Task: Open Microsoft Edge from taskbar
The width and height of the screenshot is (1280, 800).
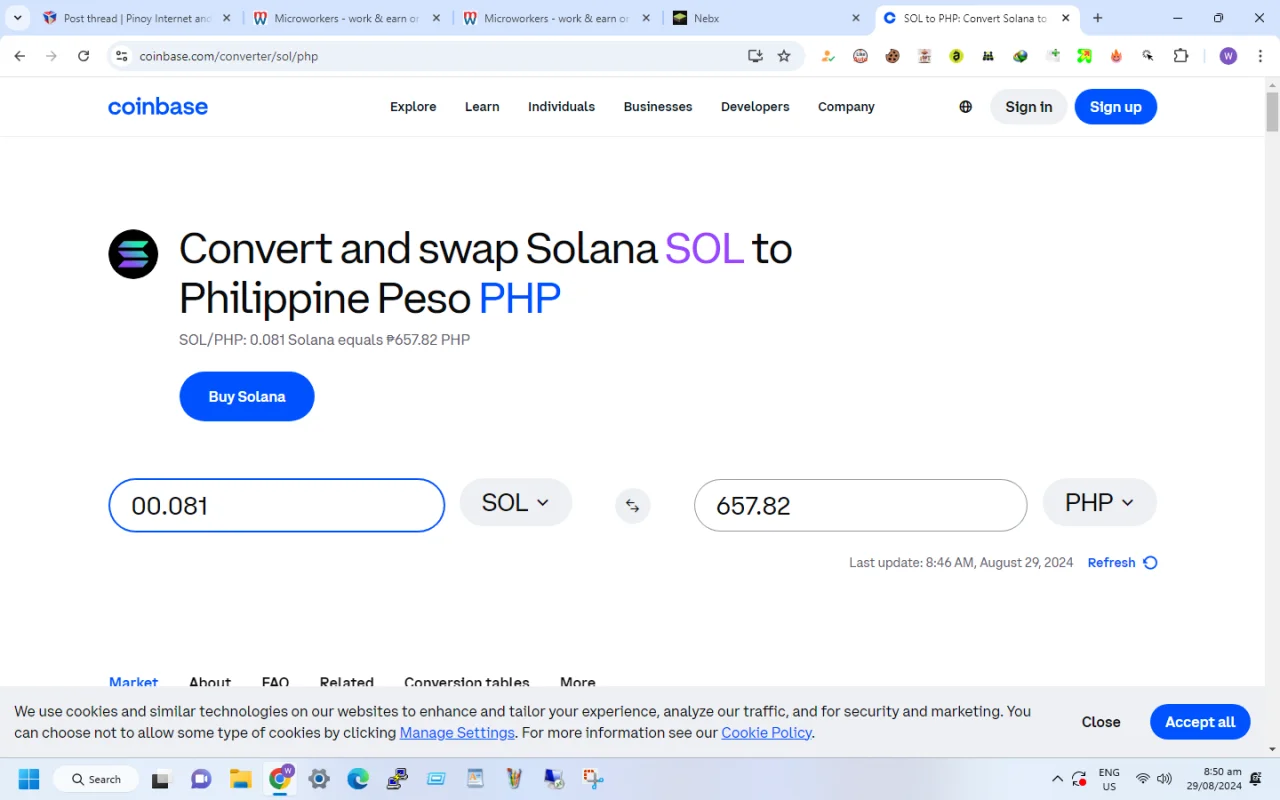Action: click(358, 779)
